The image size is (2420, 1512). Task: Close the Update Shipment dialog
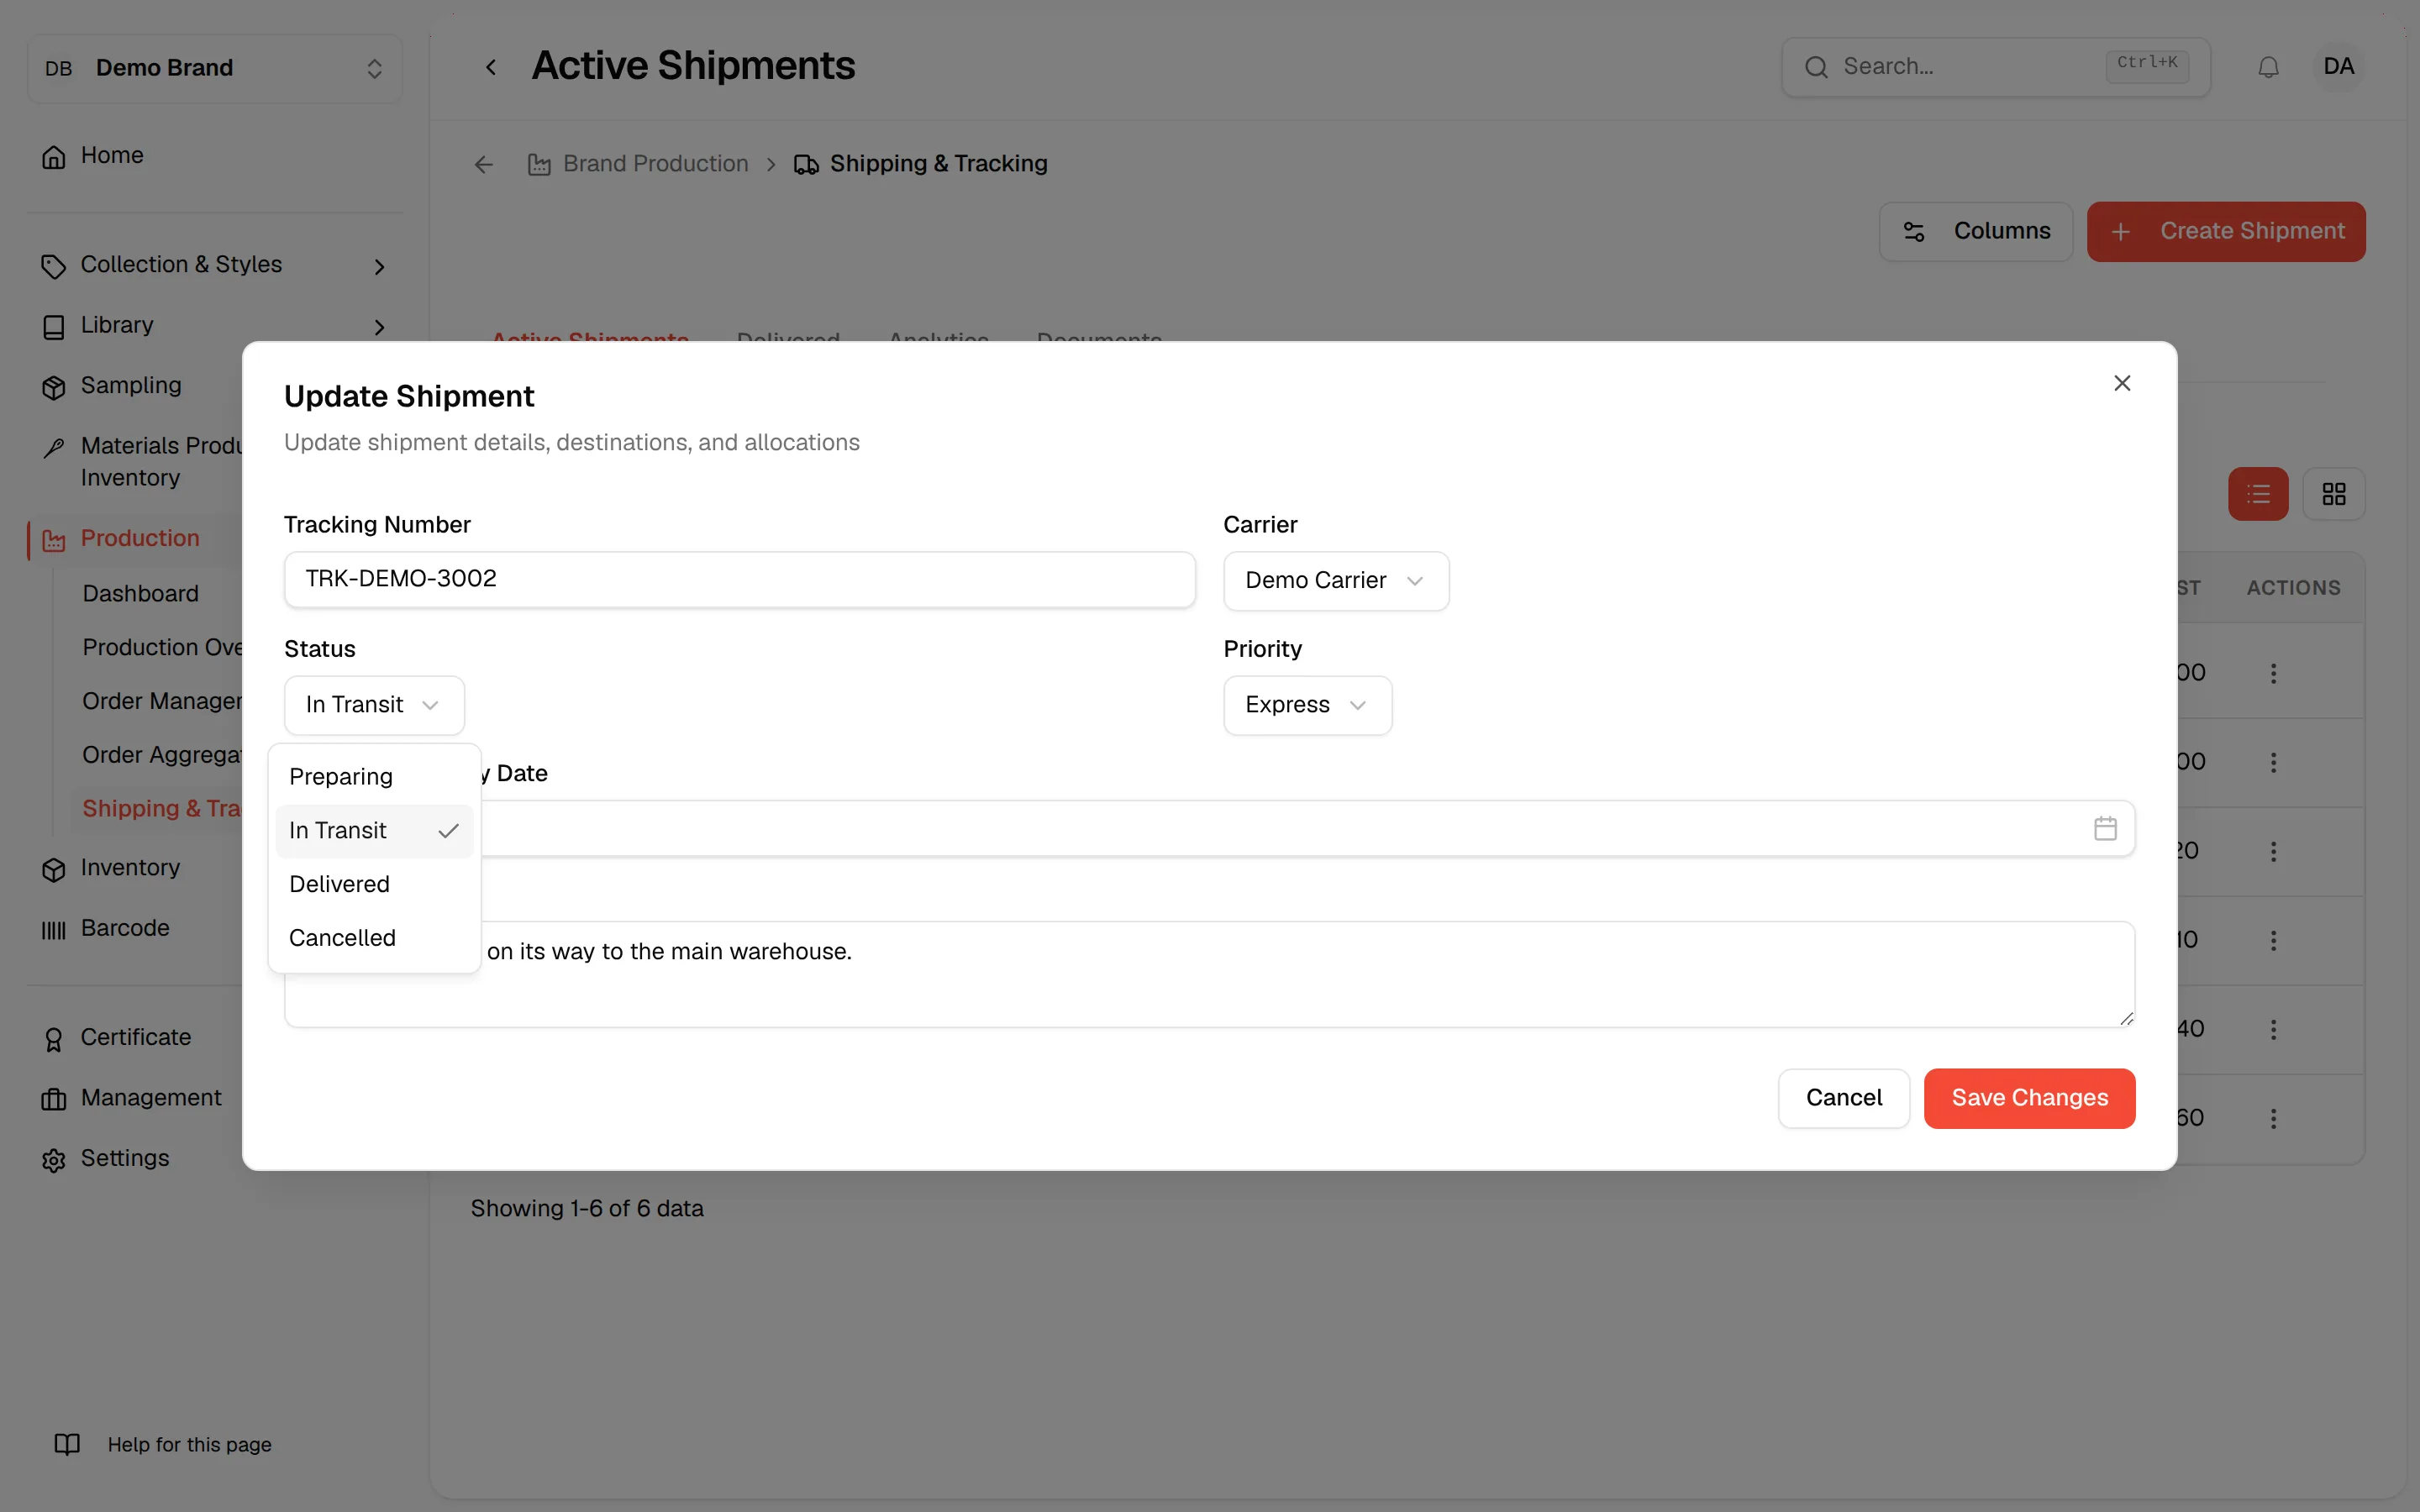point(2122,383)
